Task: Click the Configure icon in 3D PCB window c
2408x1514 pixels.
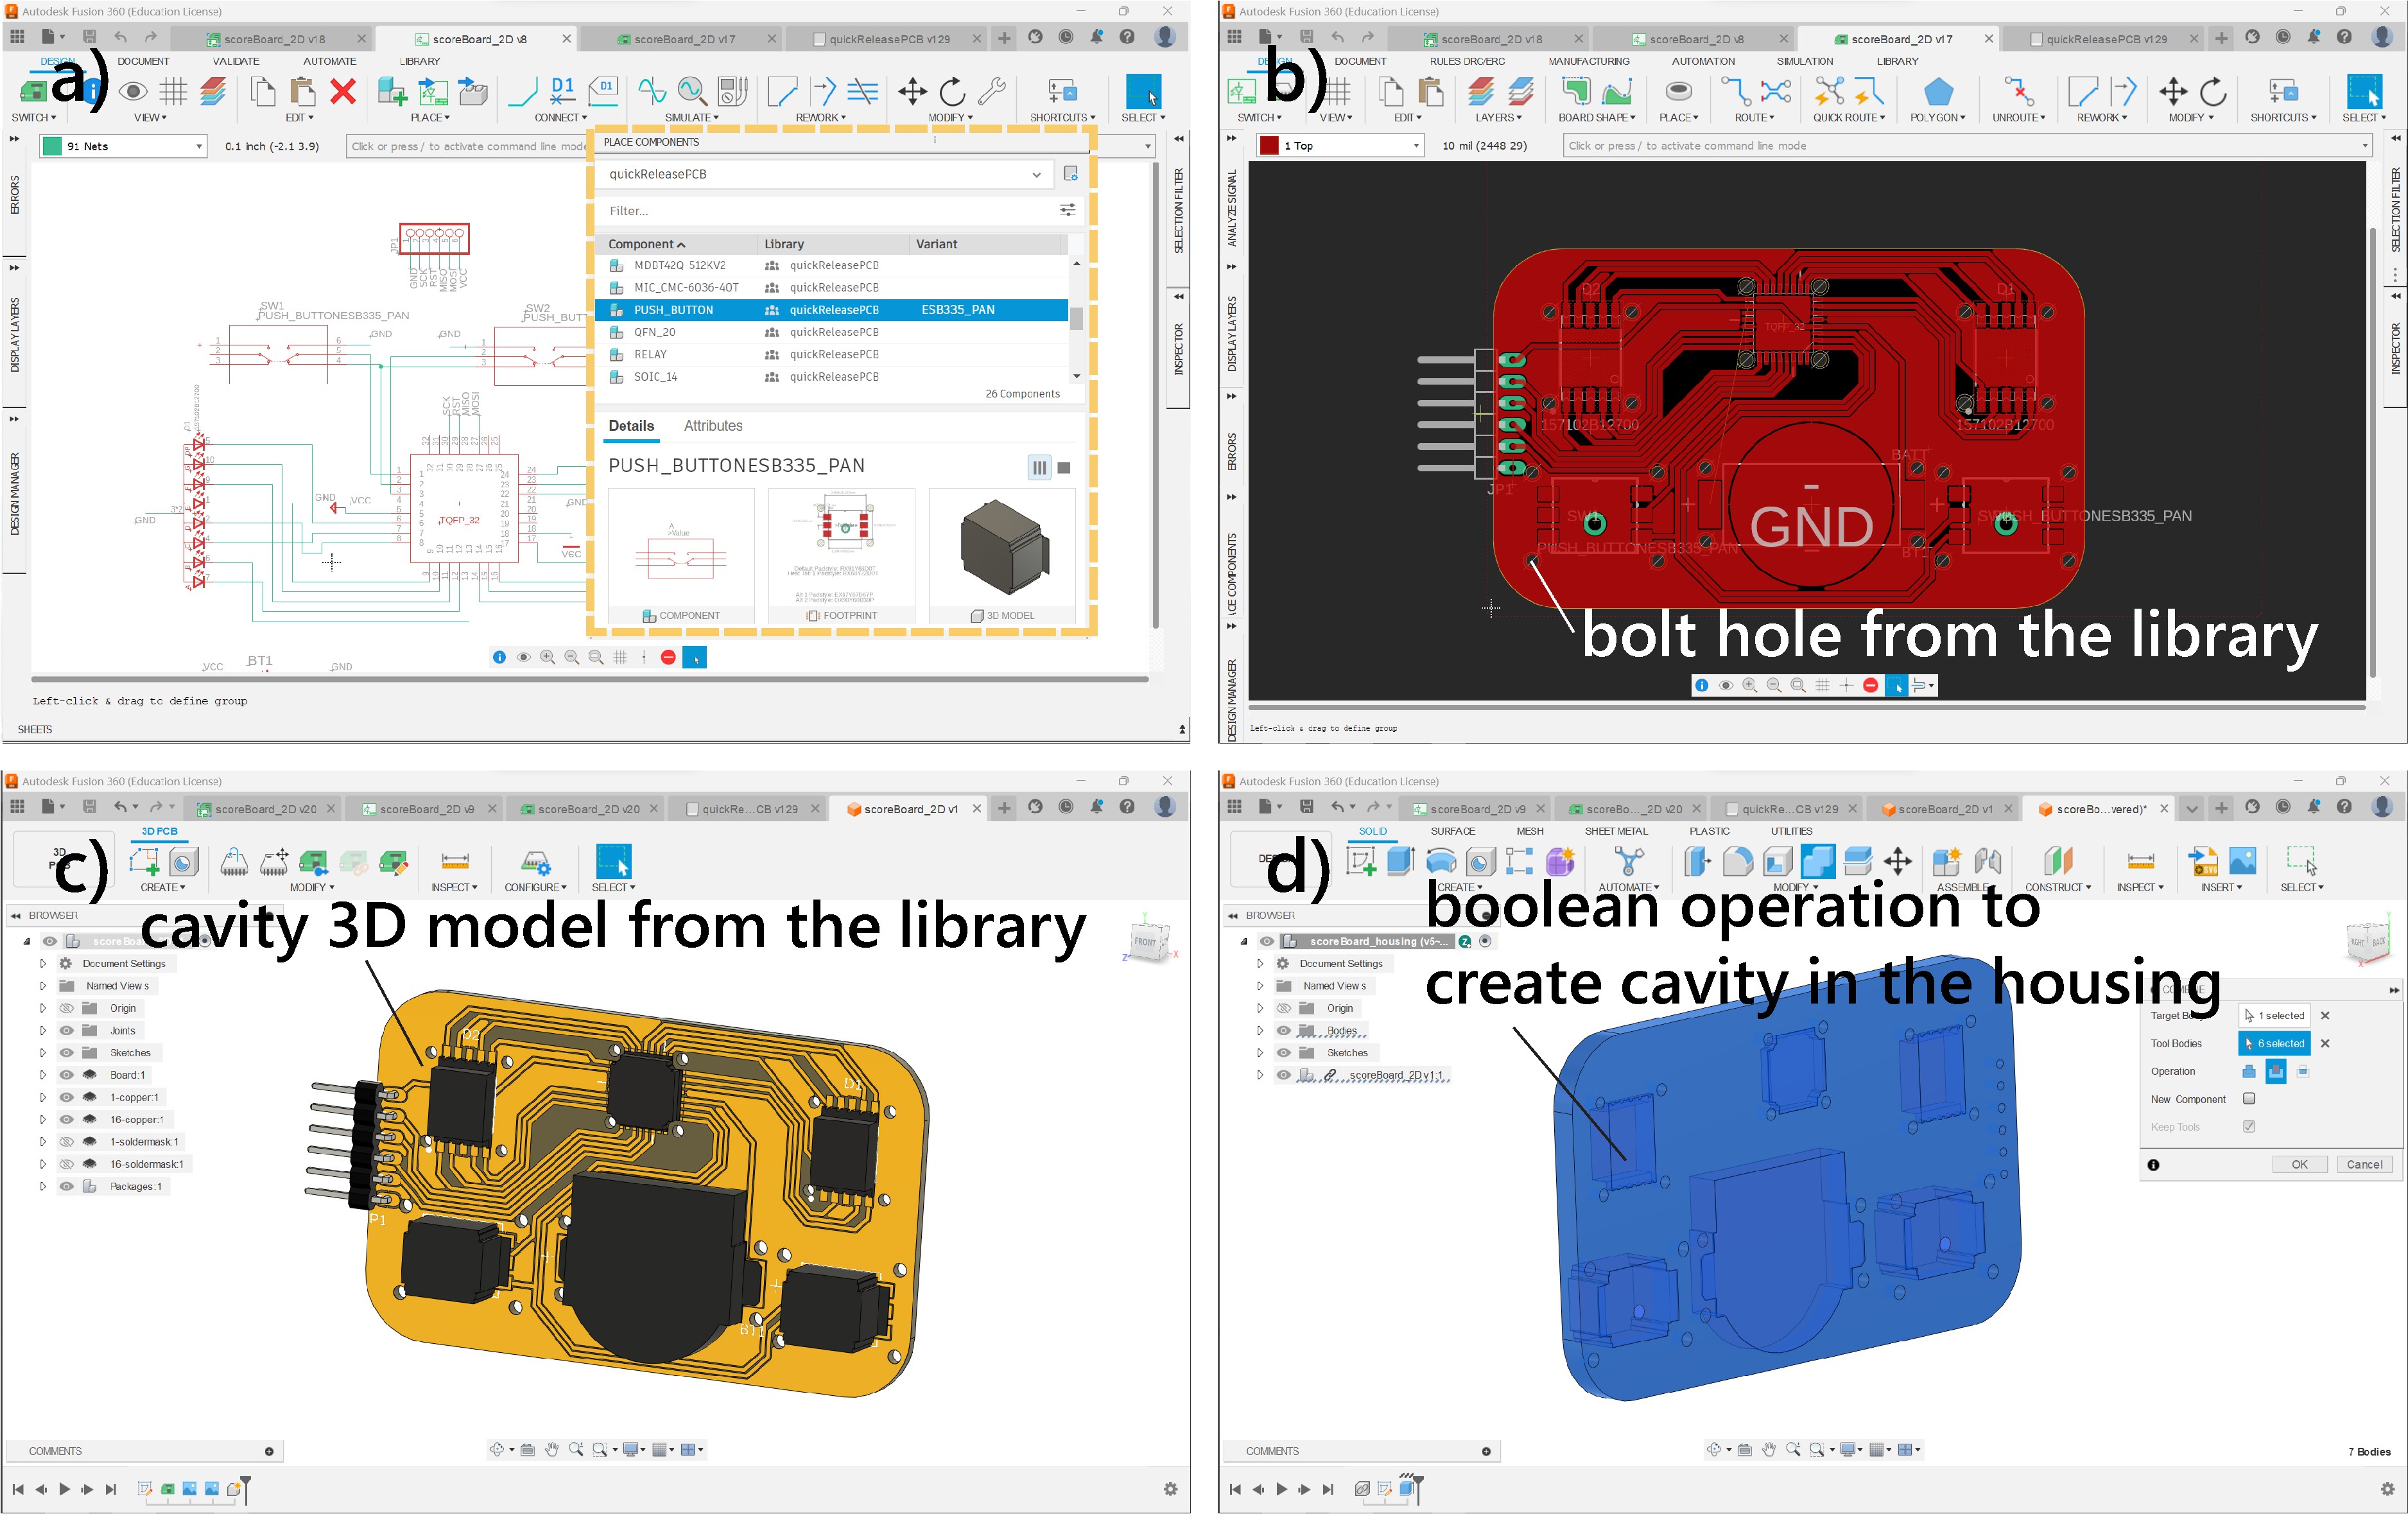Action: click(x=535, y=862)
